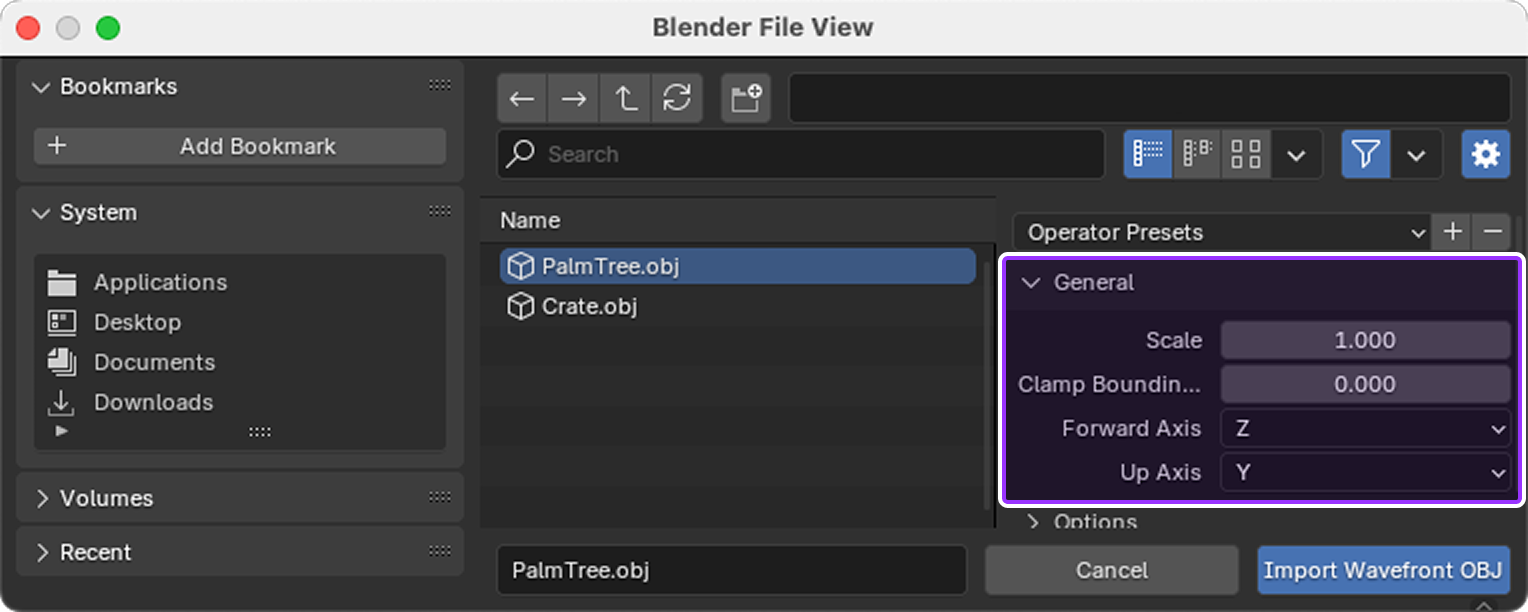Open the Forward Axis dropdown
1528x612 pixels.
[x=1365, y=428]
